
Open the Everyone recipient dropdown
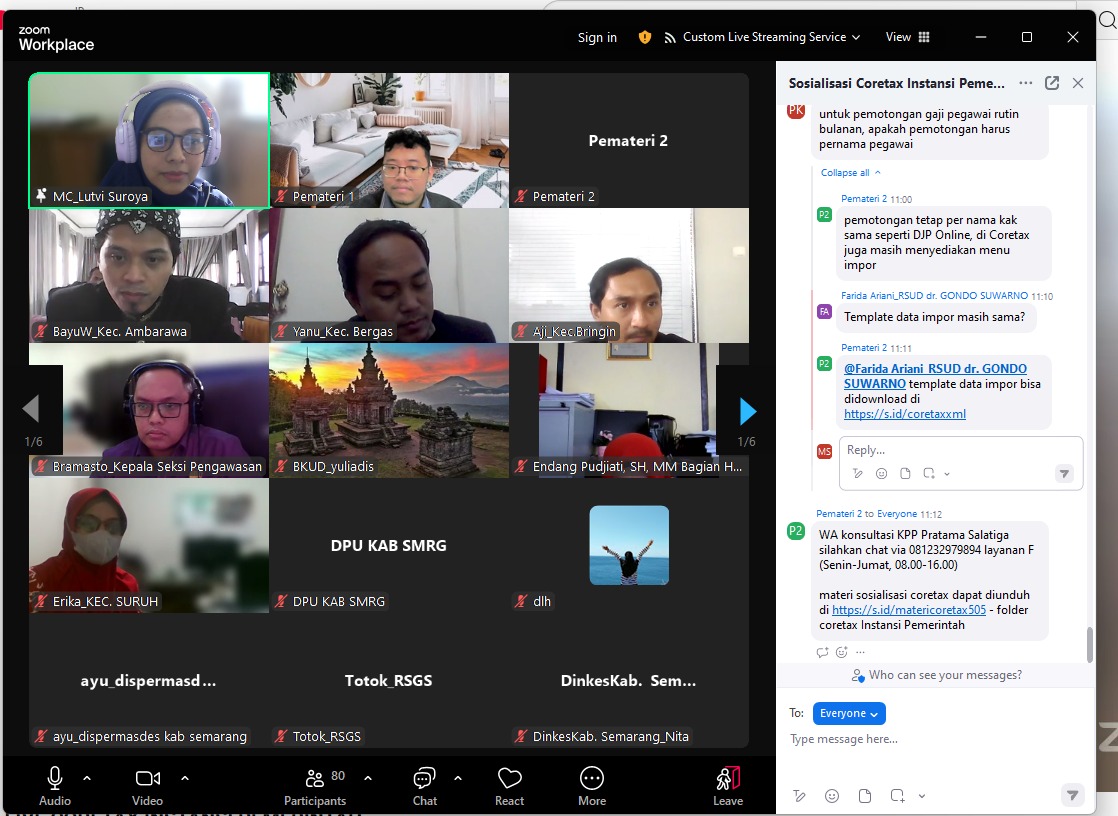[849, 713]
